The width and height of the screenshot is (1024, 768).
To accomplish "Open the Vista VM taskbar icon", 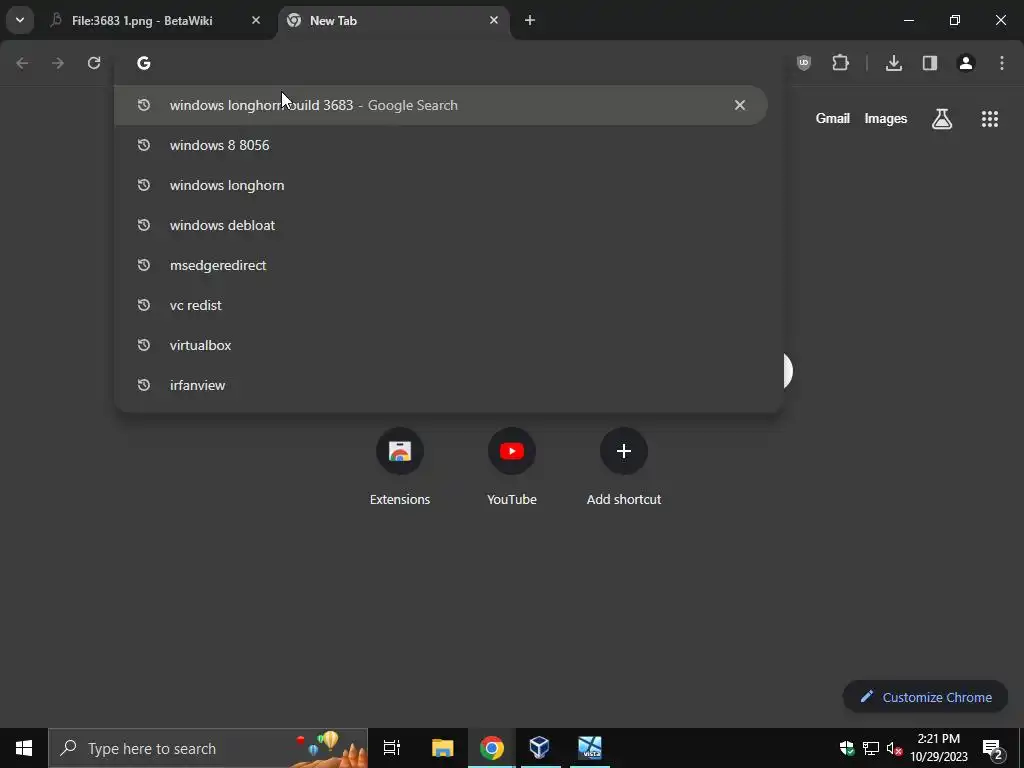I will 590,748.
